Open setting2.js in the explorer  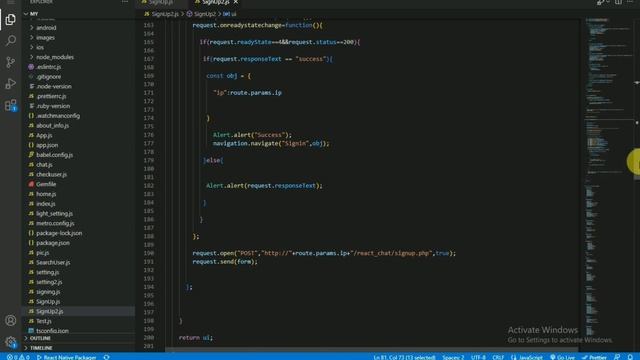[x=49, y=282]
